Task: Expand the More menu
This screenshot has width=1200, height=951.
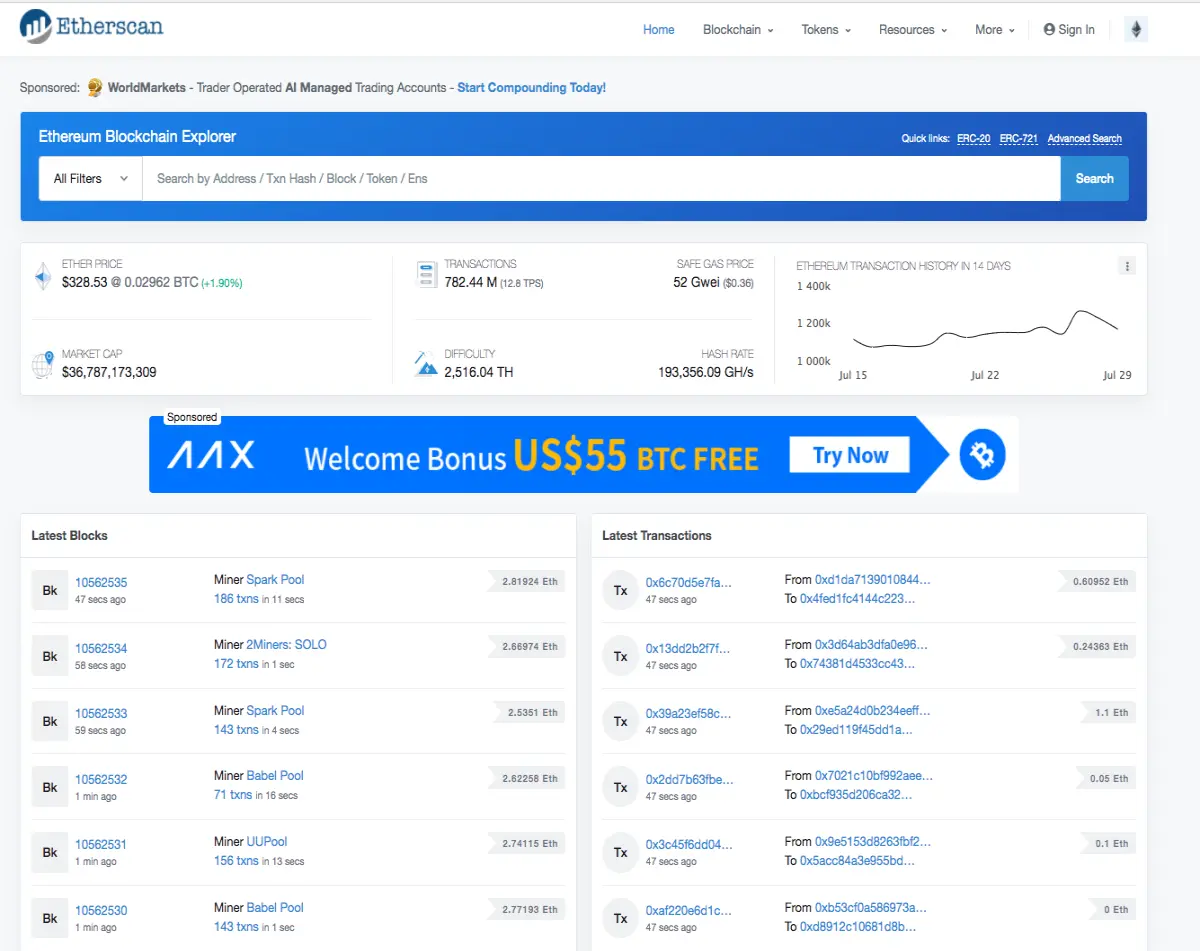Action: tap(995, 30)
